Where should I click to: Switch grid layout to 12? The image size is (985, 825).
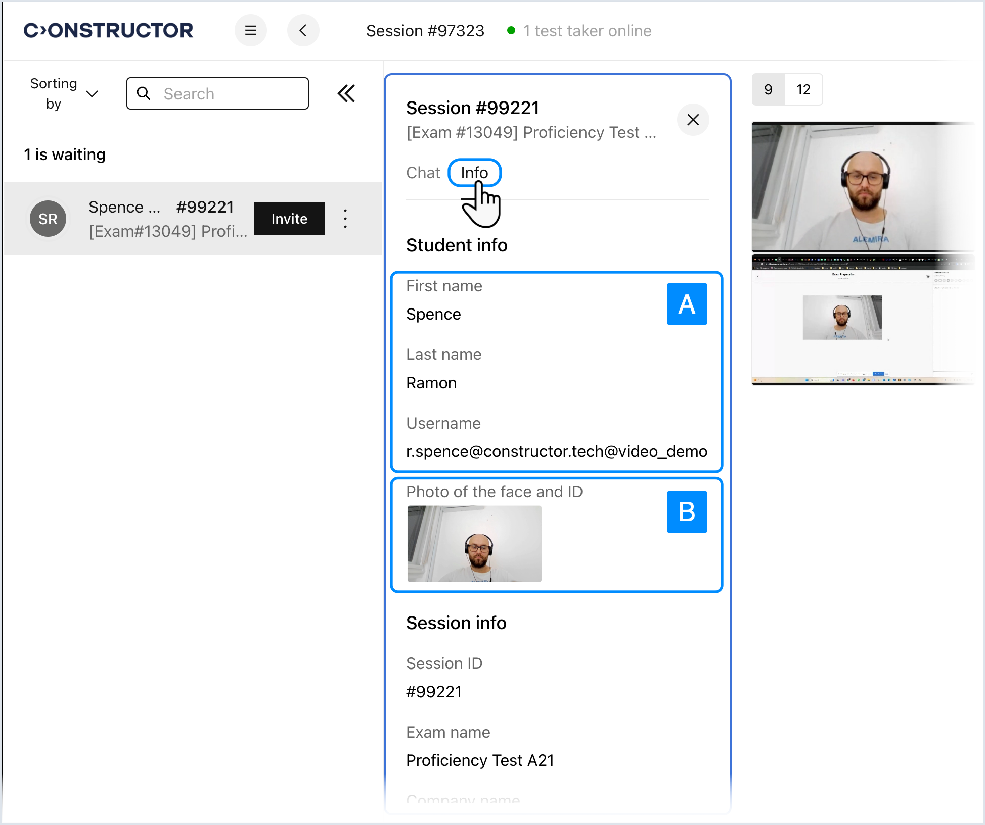coord(803,90)
